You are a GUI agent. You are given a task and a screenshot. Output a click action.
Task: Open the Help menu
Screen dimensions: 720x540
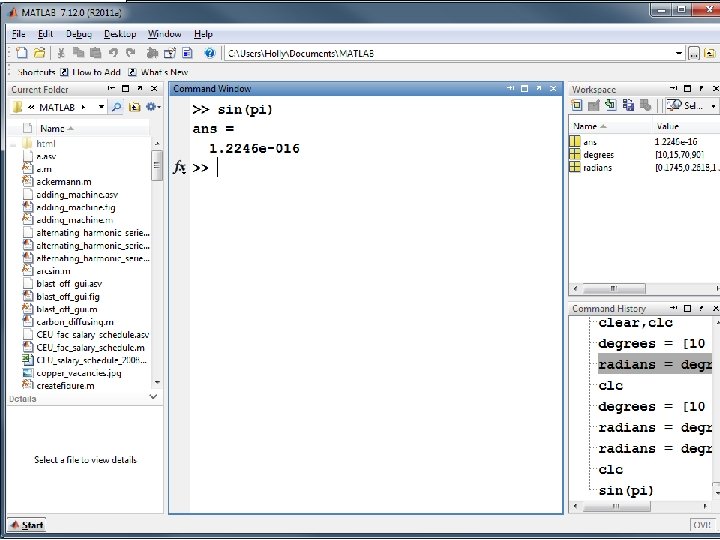tap(203, 34)
